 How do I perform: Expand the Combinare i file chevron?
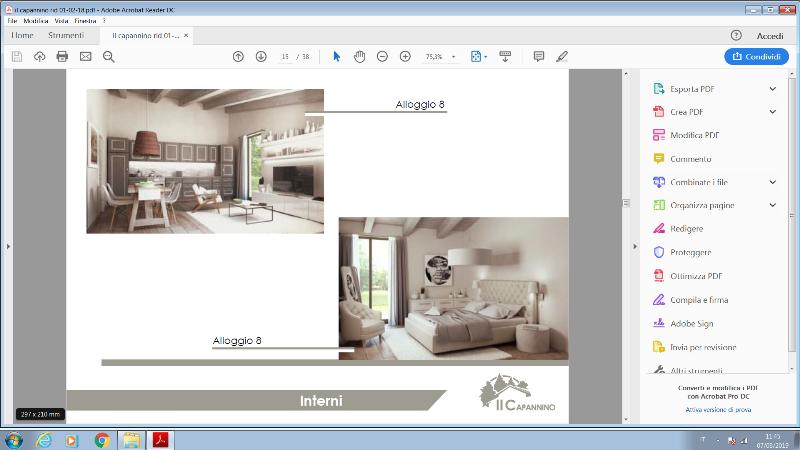772,182
